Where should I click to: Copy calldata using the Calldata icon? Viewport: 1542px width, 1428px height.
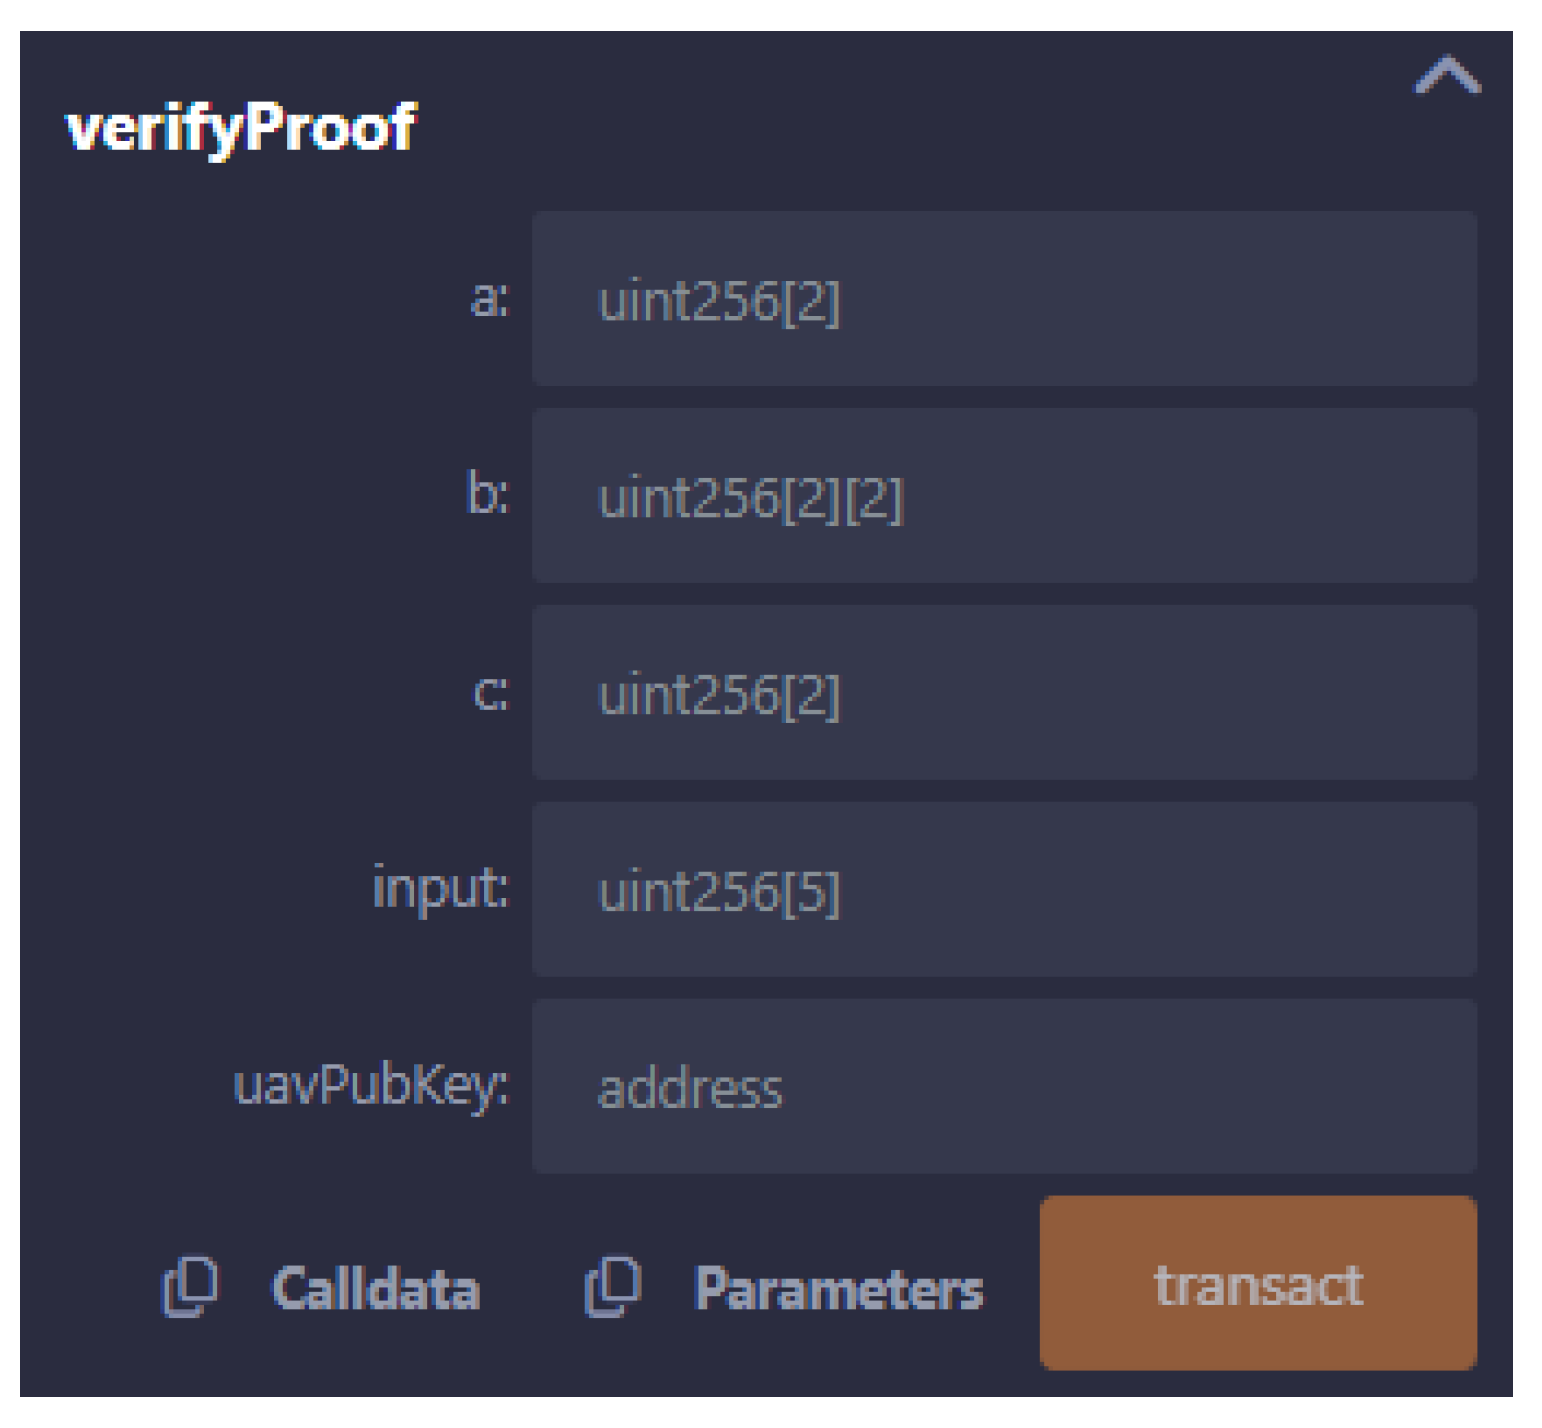pos(189,1286)
